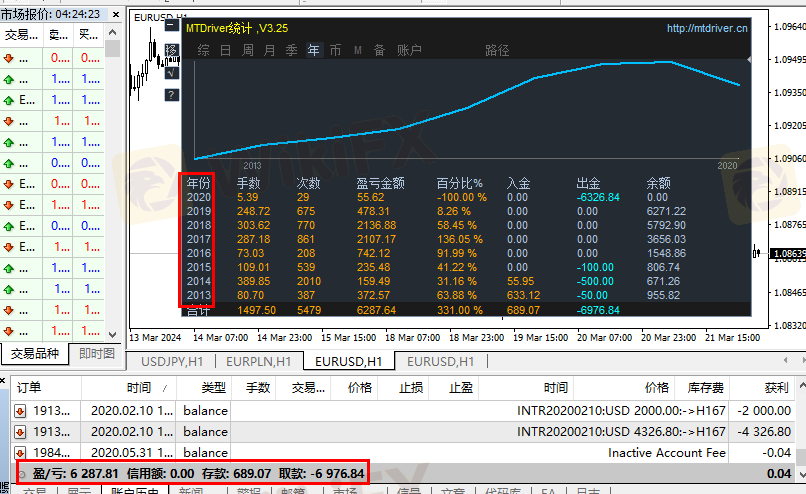Screen dimensions: 806x494
Task: Click the 331.00 % total percentage
Action: pyautogui.click(x=460, y=310)
